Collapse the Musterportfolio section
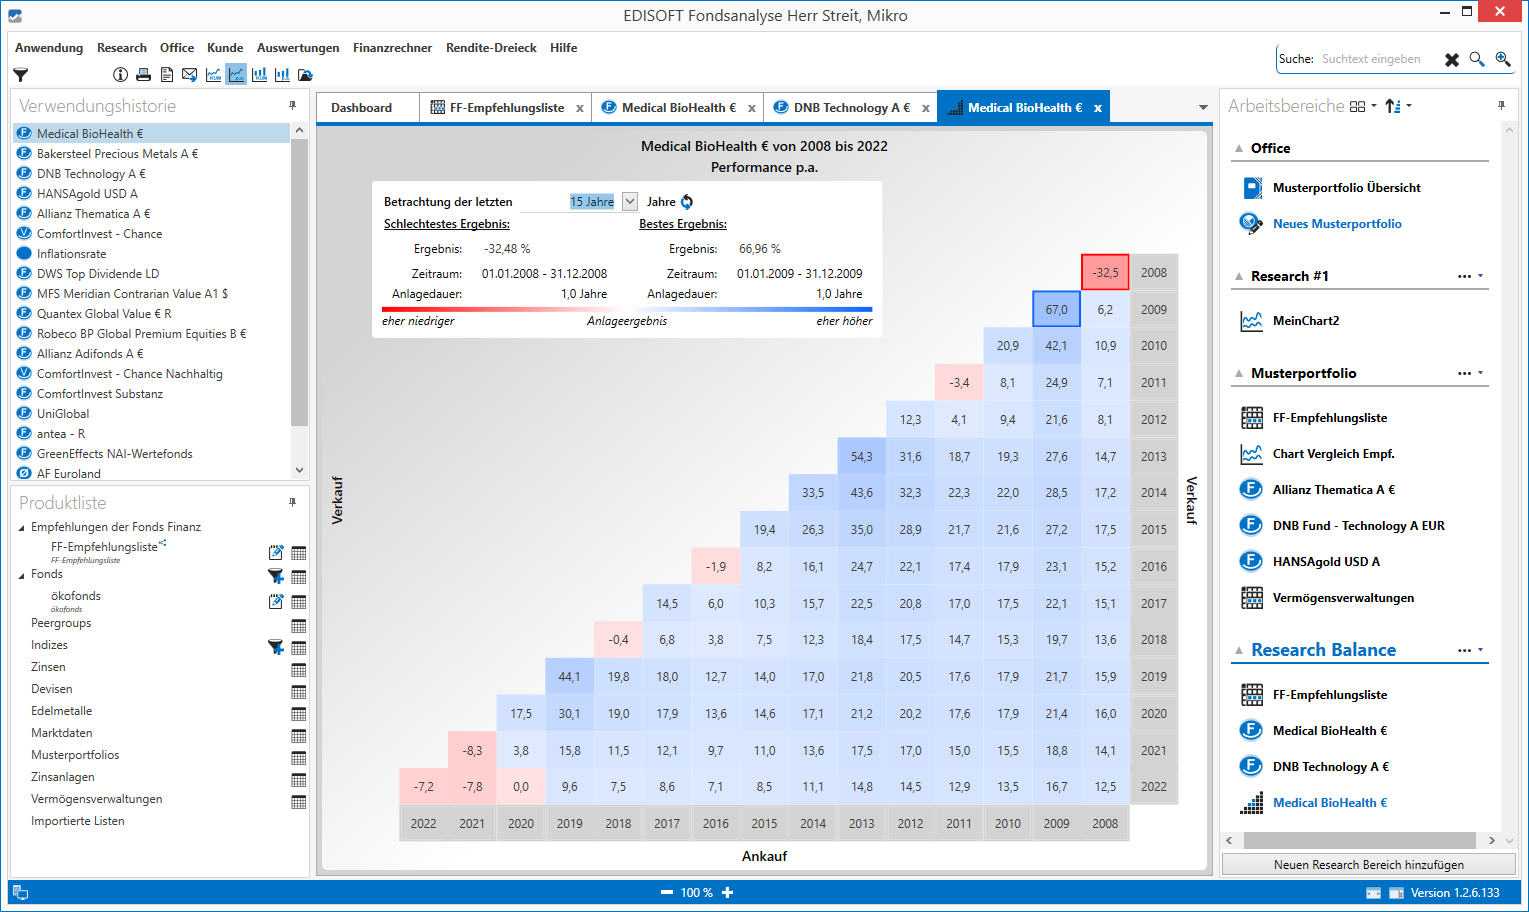Image resolution: width=1529 pixels, height=912 pixels. point(1239,374)
